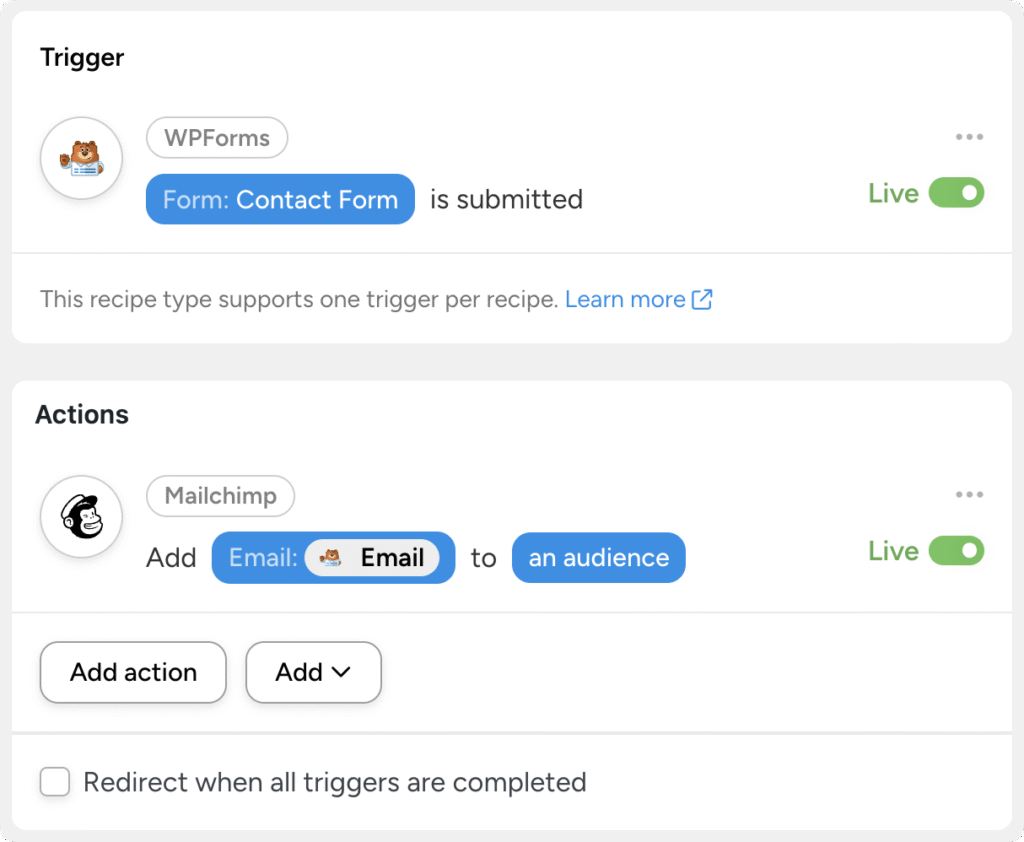Select the WPForms integration badge
Viewport: 1024px width, 842px height.
tap(217, 137)
